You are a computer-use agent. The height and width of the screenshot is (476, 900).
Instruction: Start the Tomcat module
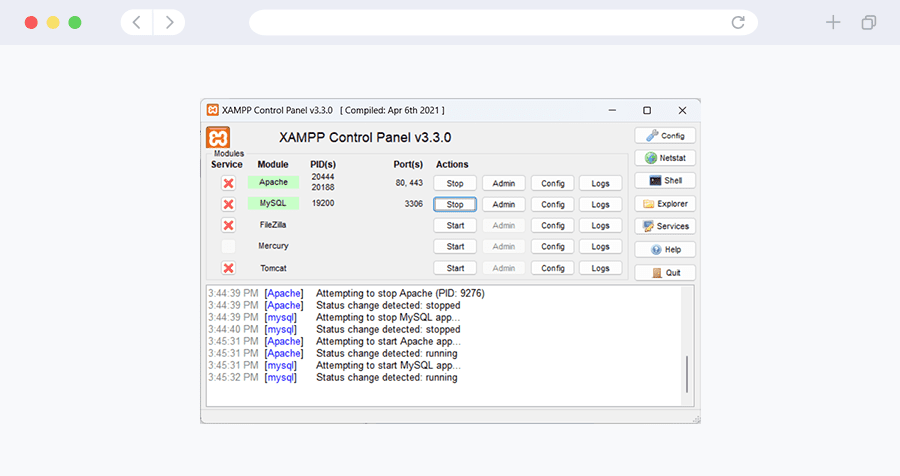point(455,268)
